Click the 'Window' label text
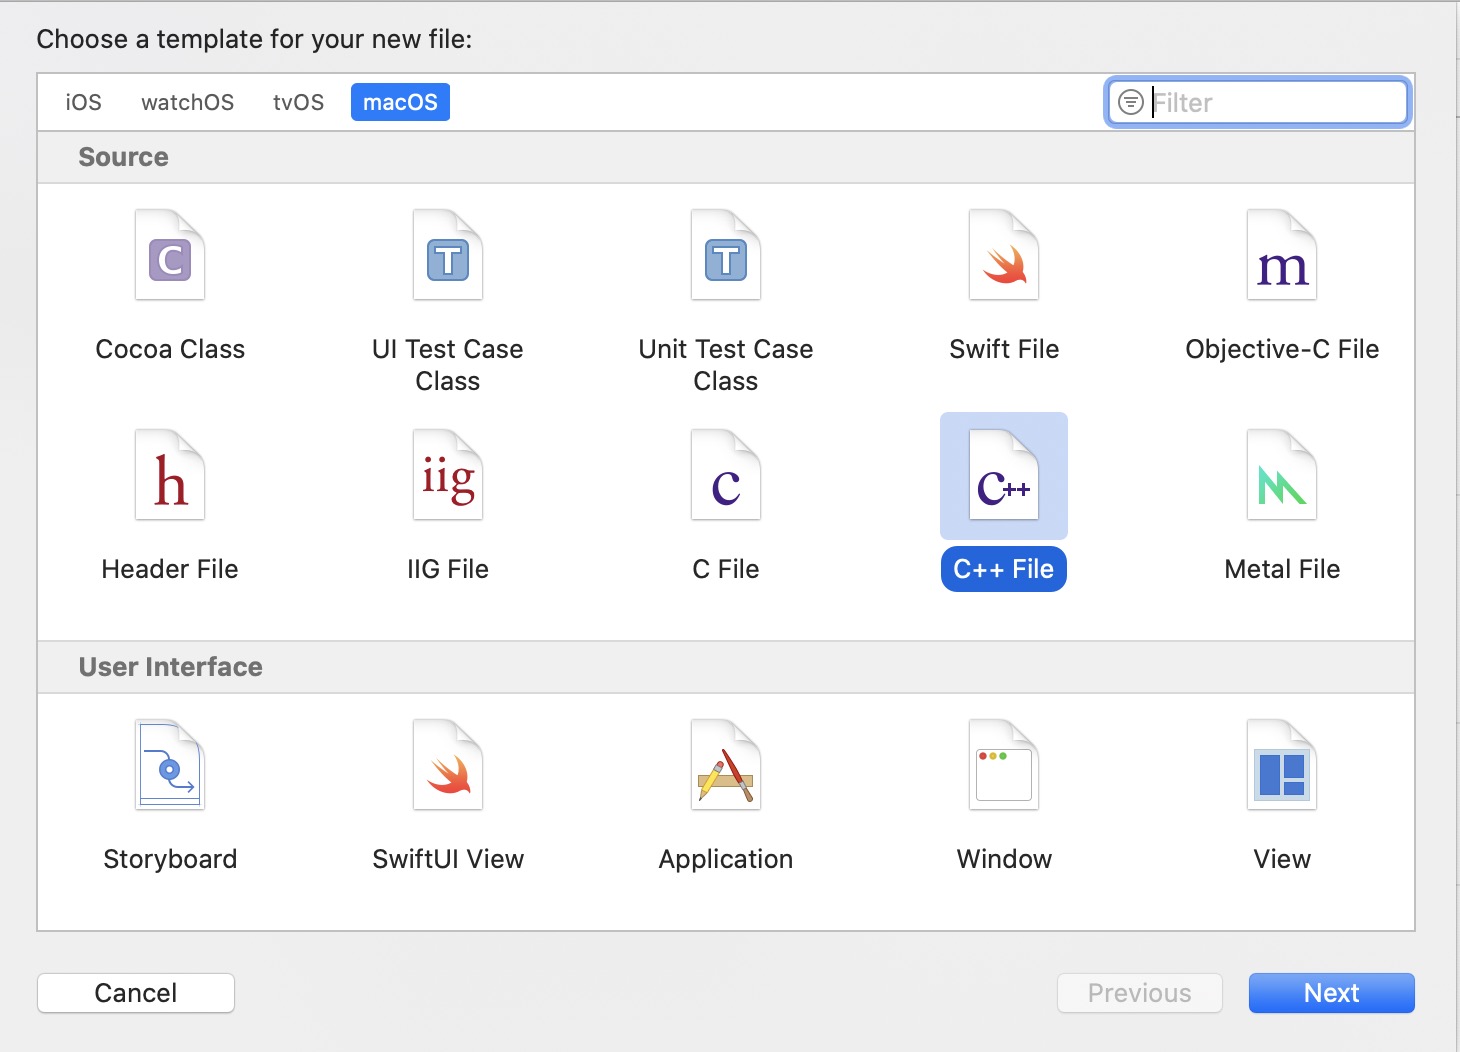1460x1052 pixels. [1004, 859]
